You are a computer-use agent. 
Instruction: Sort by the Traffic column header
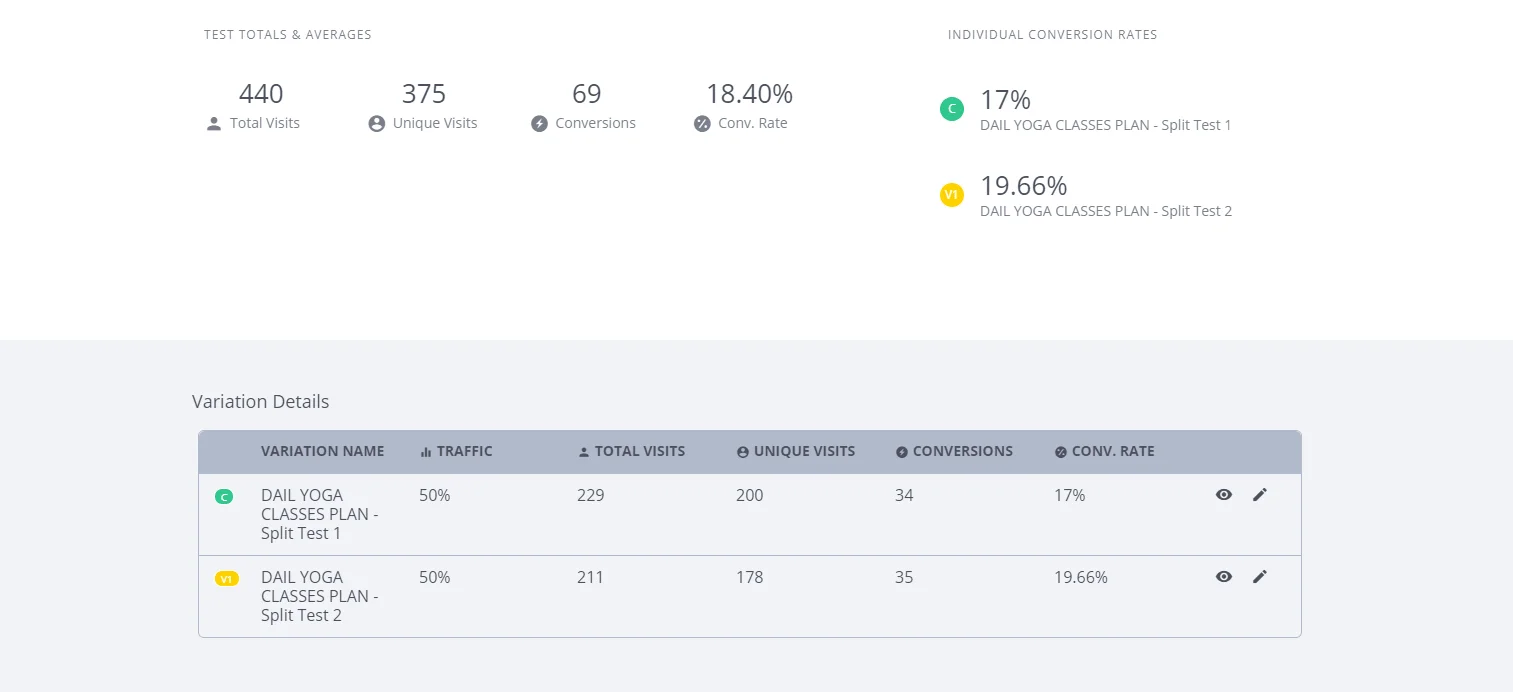456,452
